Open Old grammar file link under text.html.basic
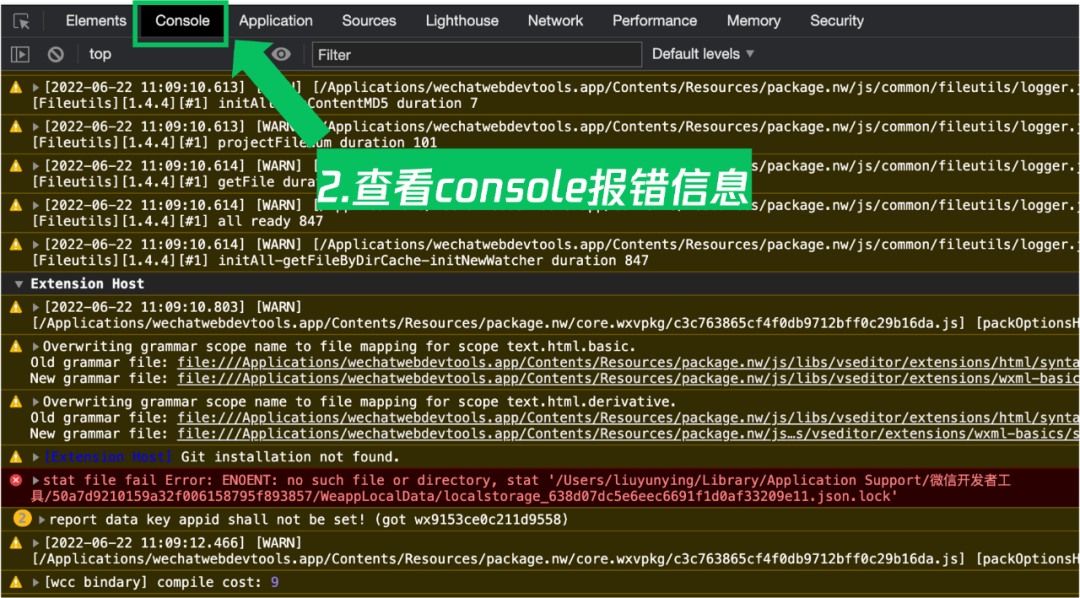1080x598 pixels. click(x=627, y=362)
